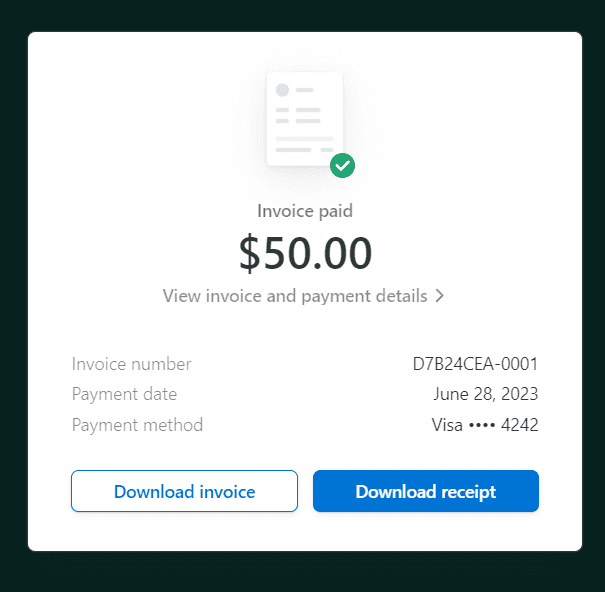Click the gray avatar circle on the invoice illustration
Screen dimensions: 605x592
(282, 90)
